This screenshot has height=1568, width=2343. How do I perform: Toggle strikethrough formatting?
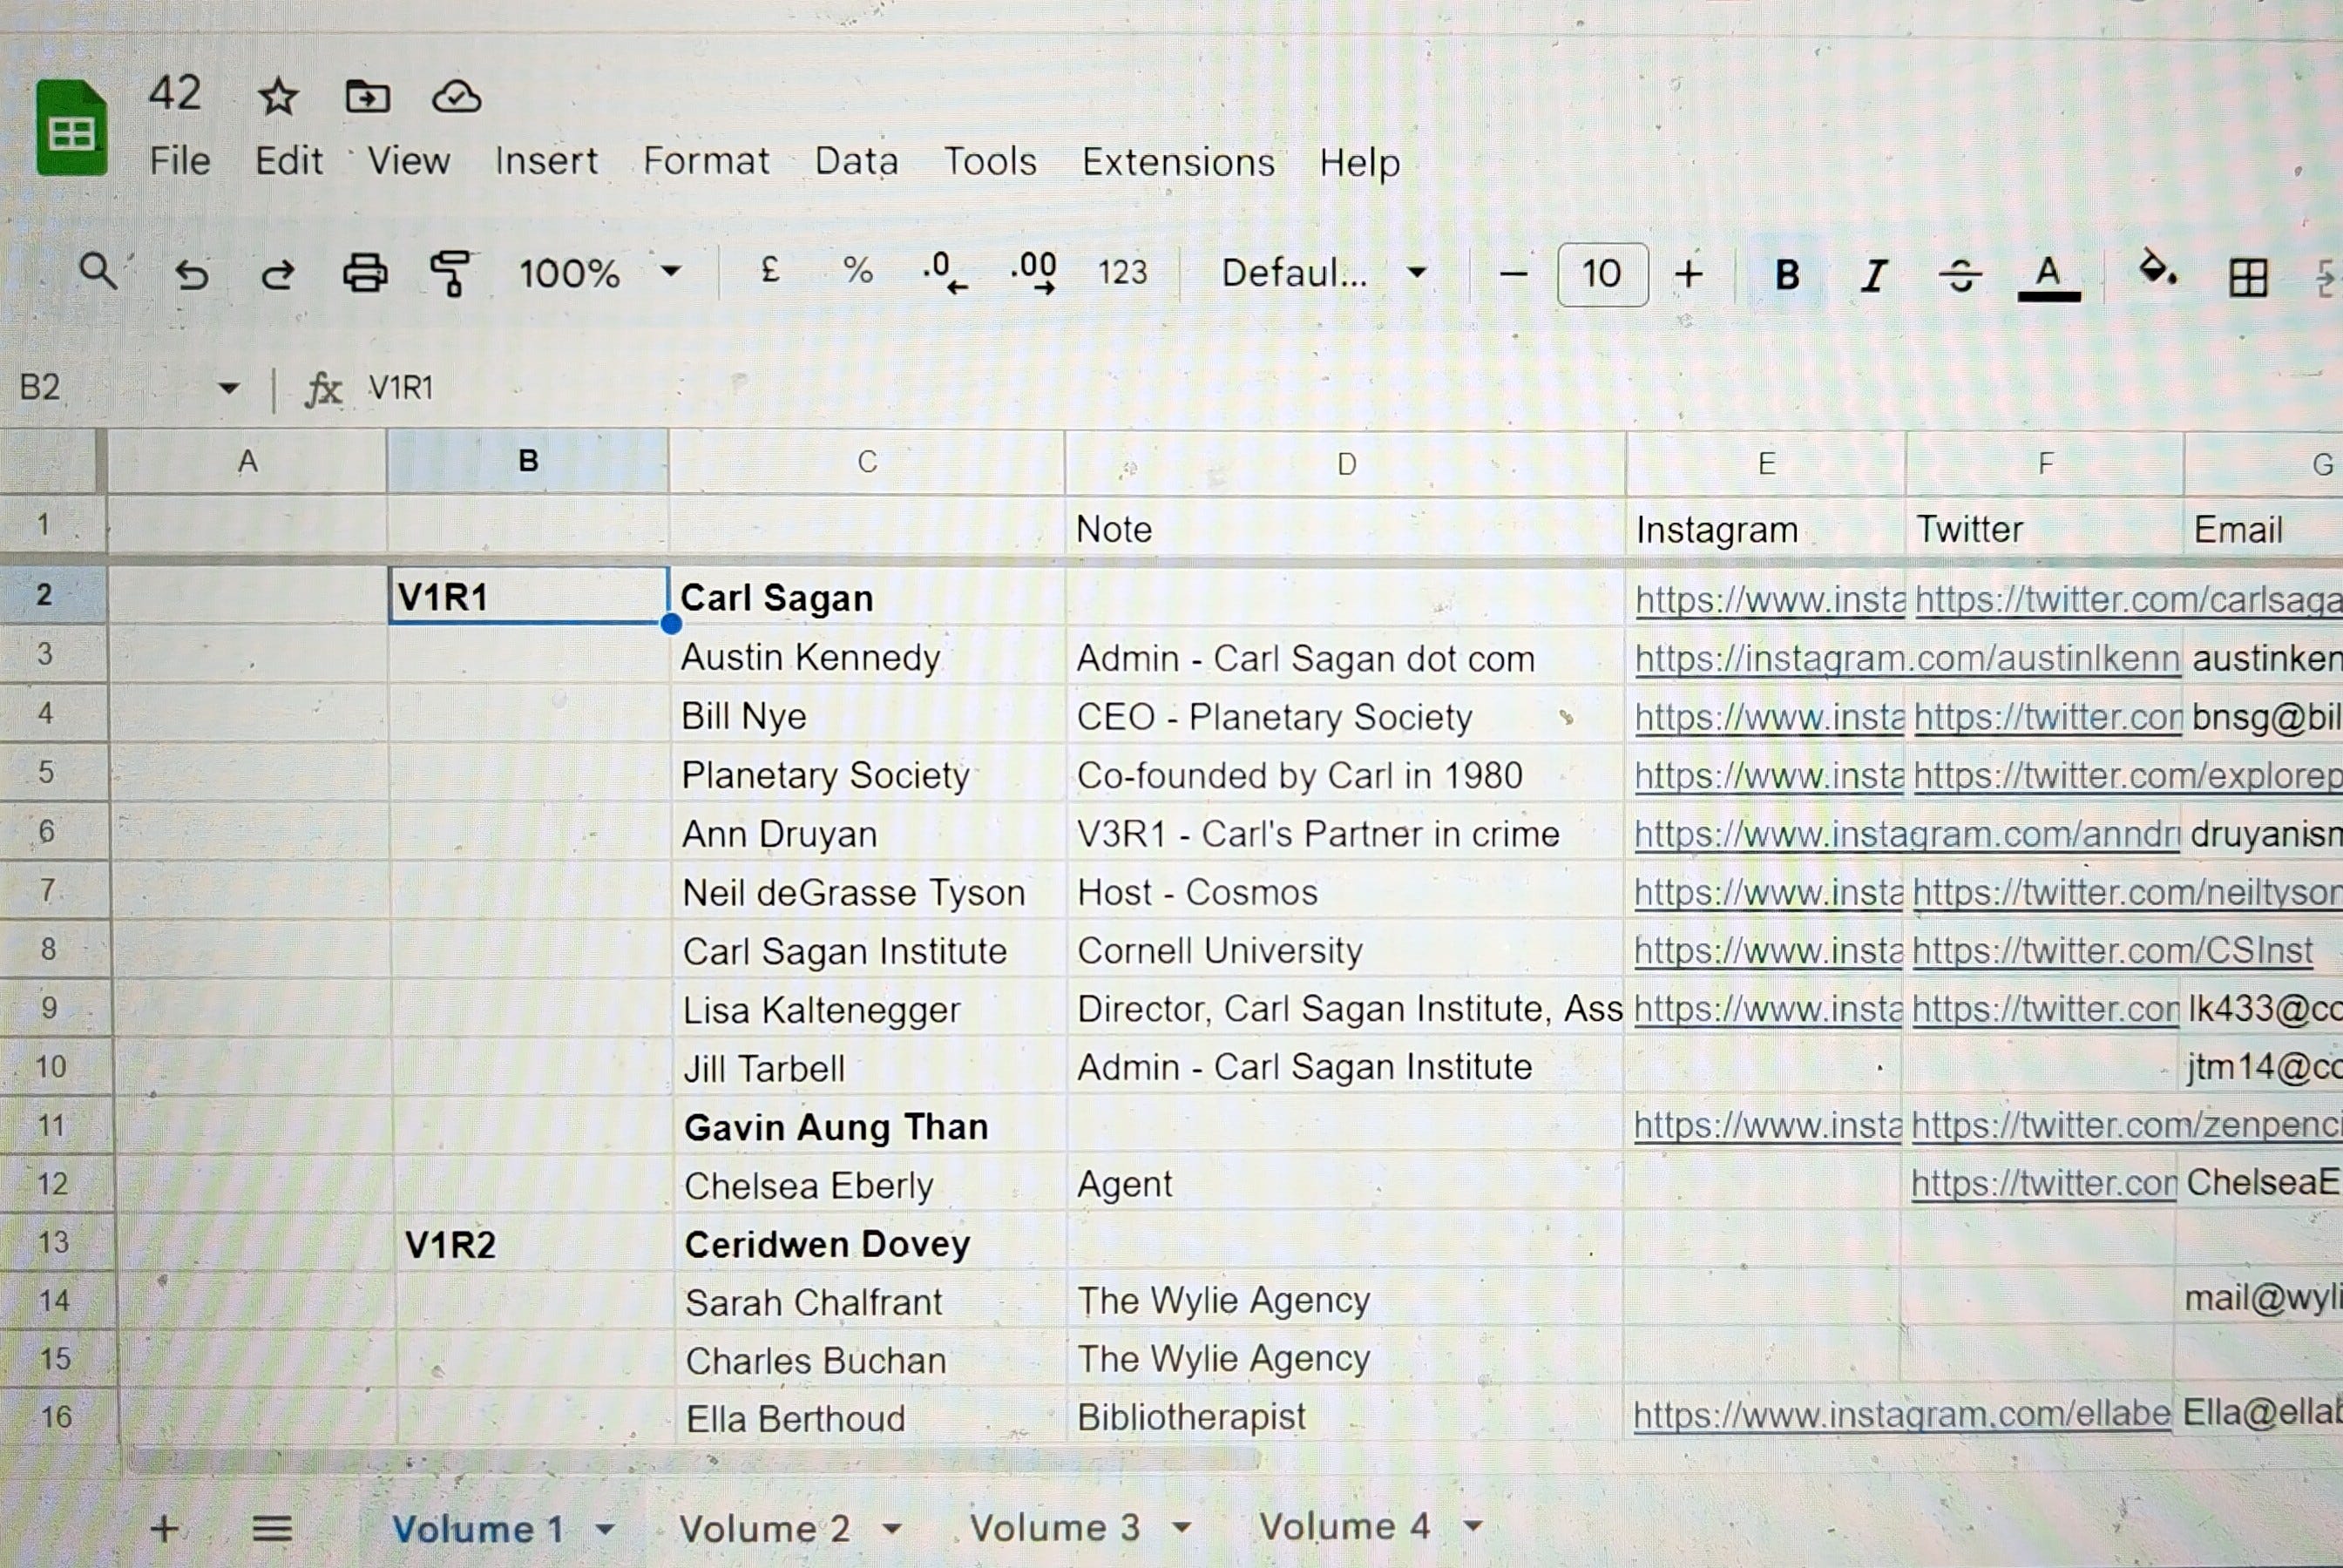[x=1960, y=275]
